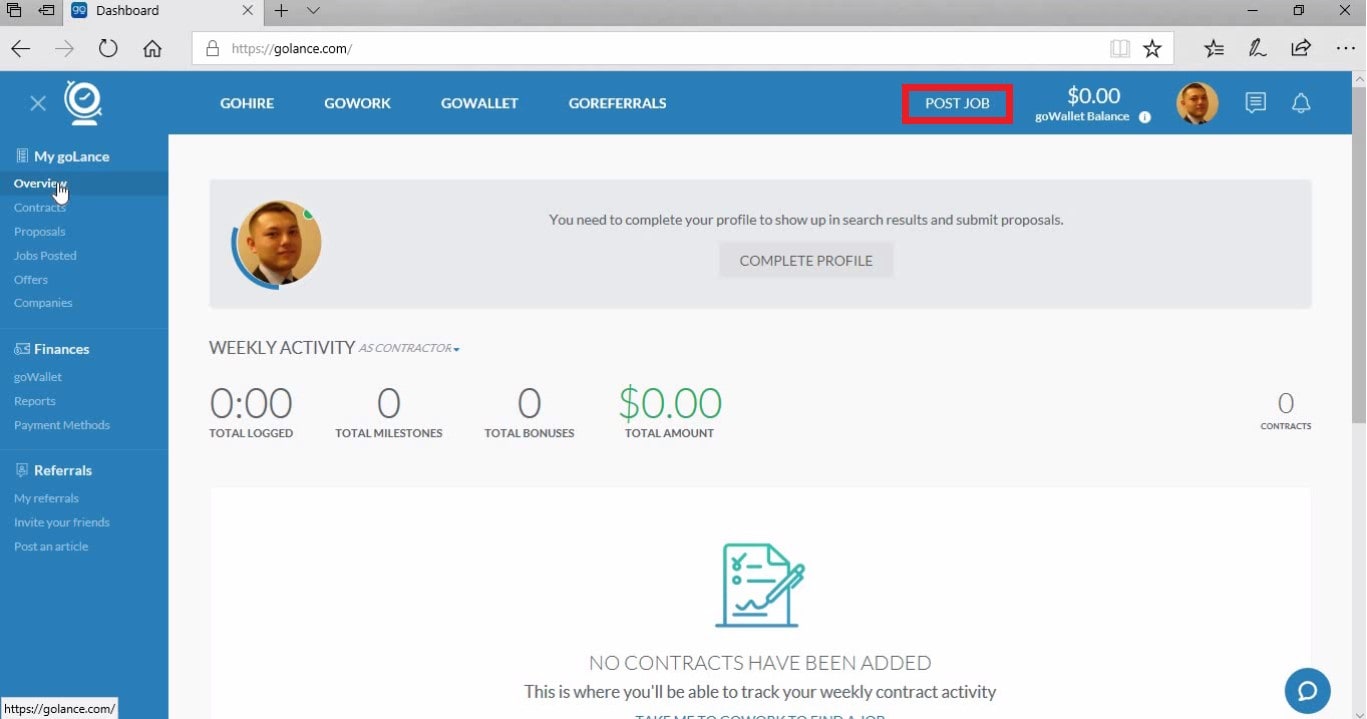Click the $0.00 goWallet balance amount
Image resolution: width=1367 pixels, height=719 pixels.
pos(1093,96)
